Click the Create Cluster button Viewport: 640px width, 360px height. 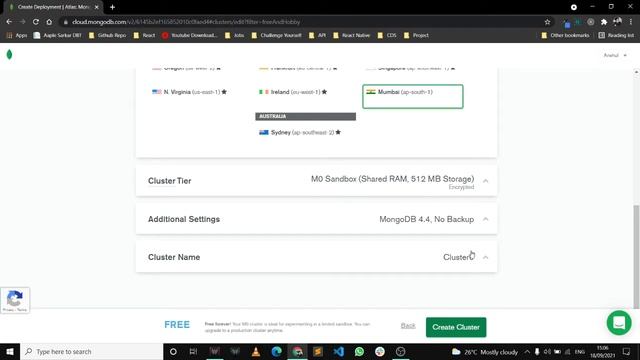(456, 327)
